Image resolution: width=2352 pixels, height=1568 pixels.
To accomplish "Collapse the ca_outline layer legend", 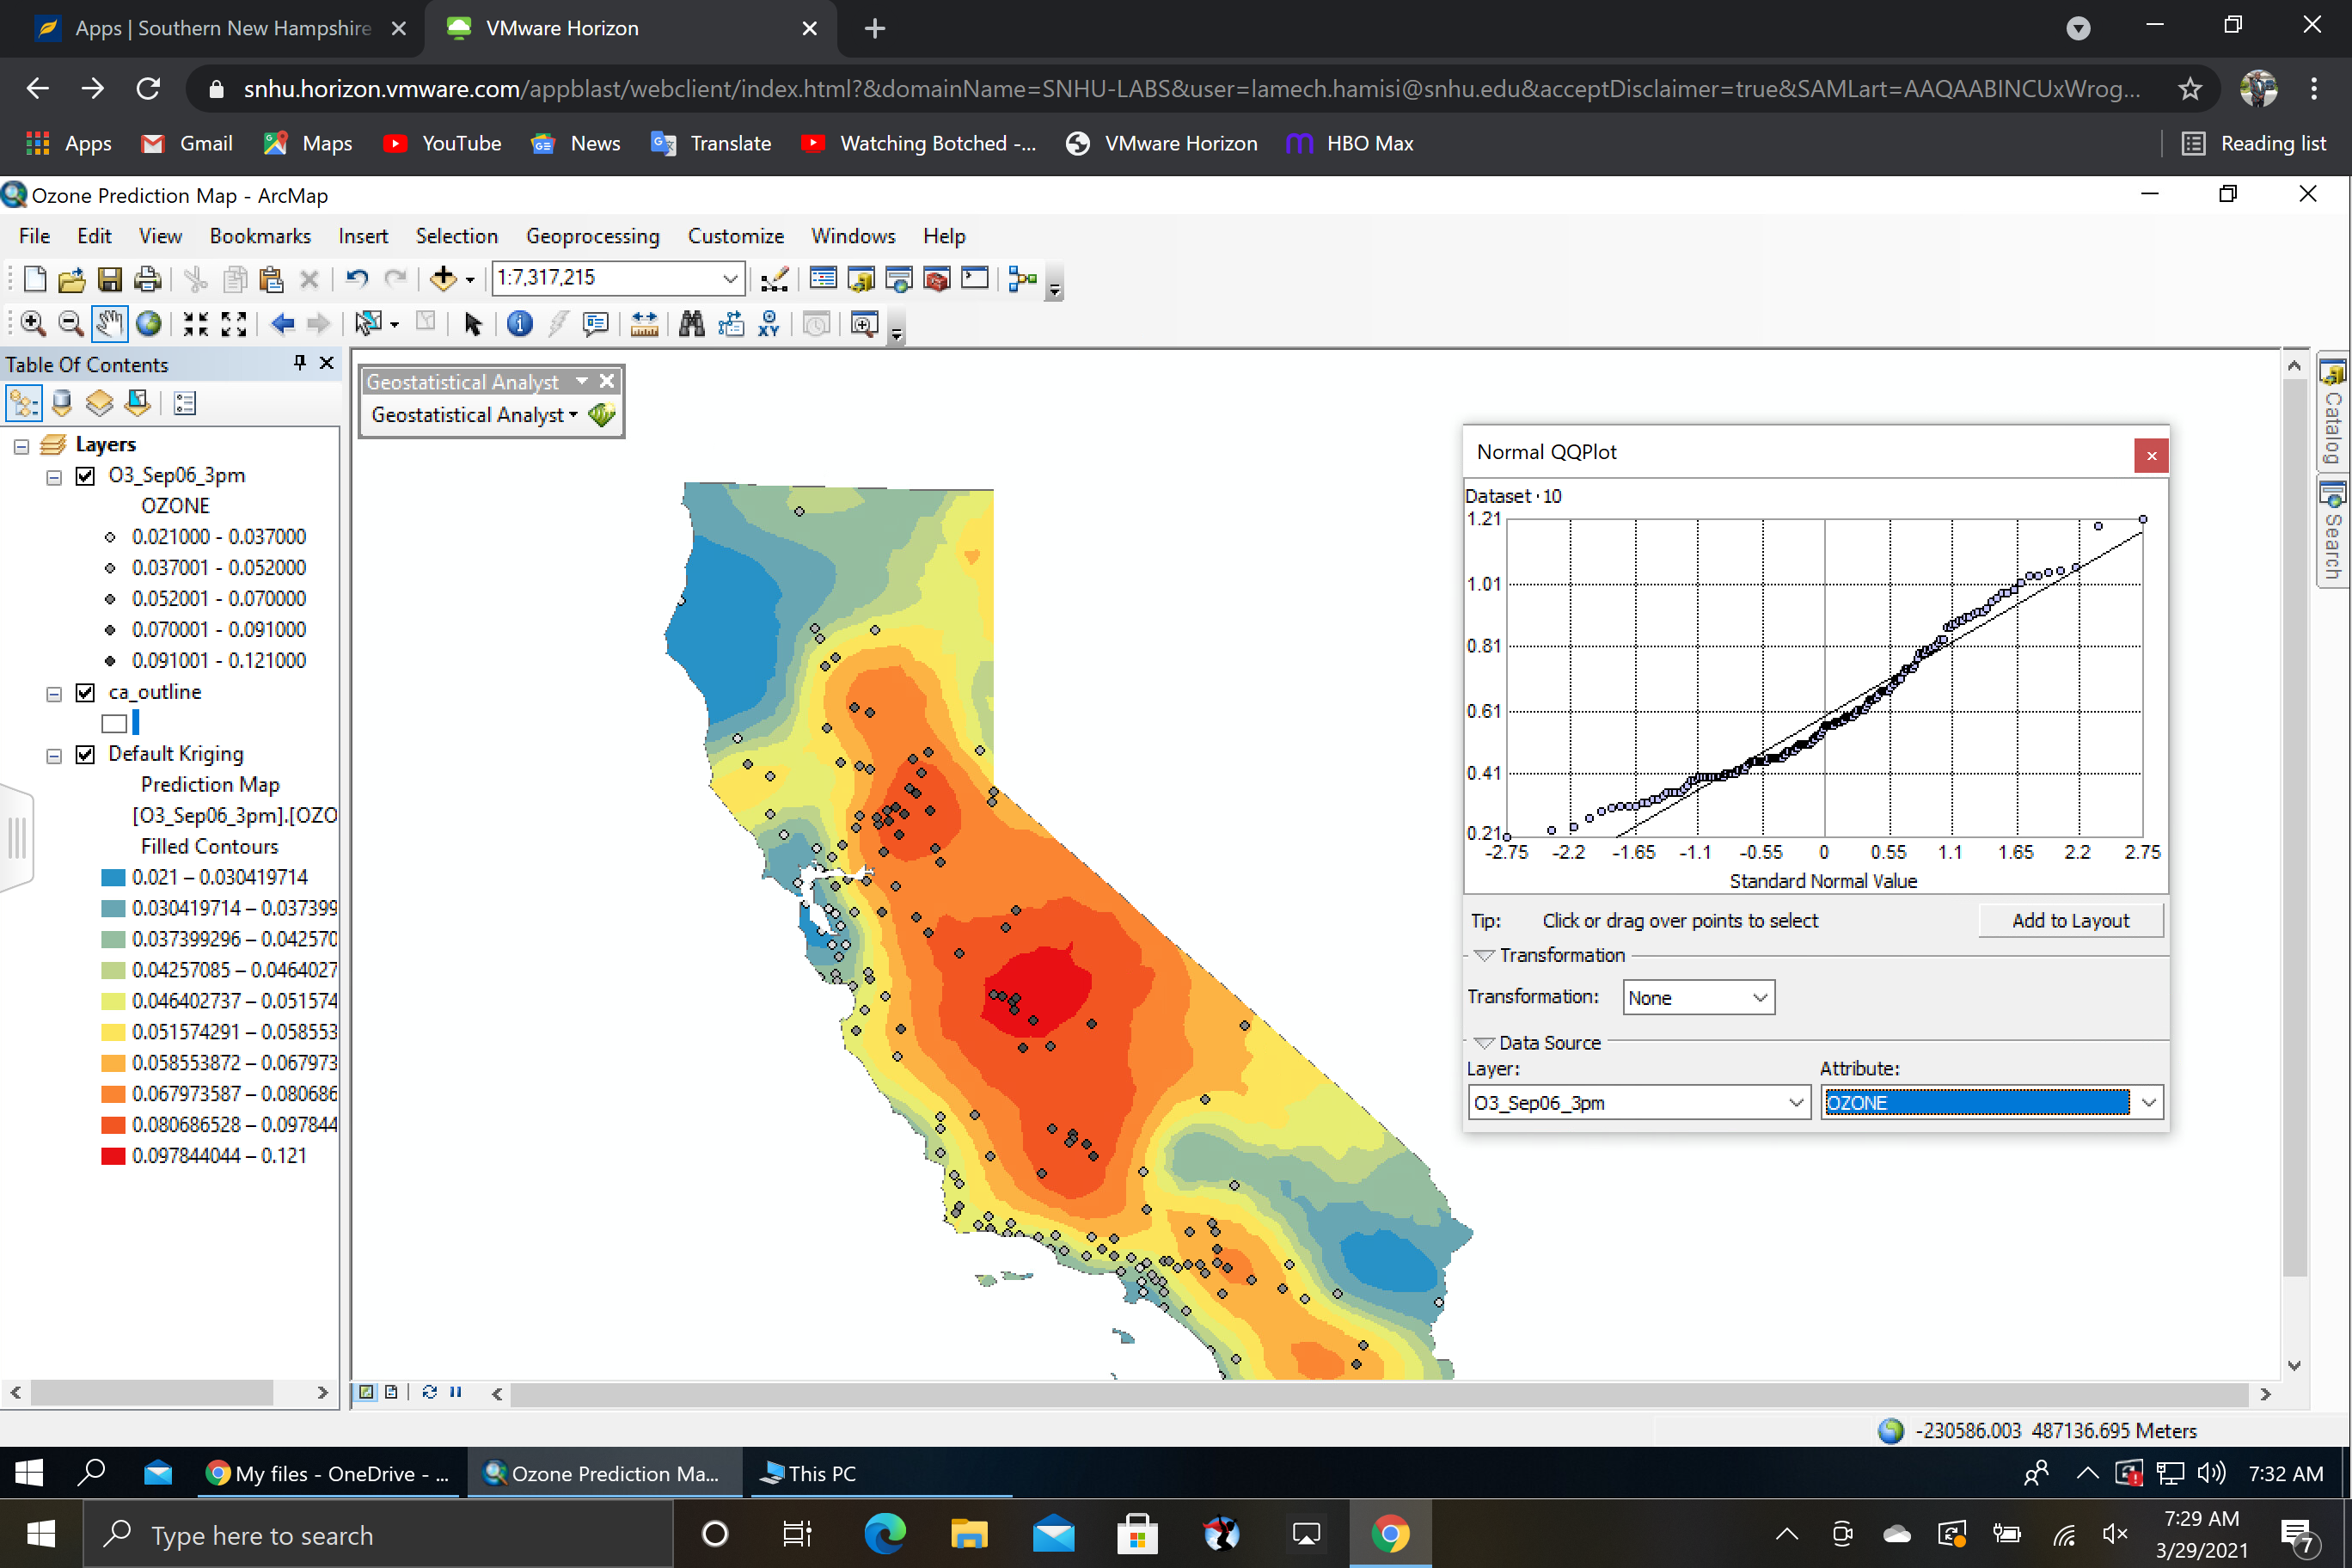I will pos(54,694).
